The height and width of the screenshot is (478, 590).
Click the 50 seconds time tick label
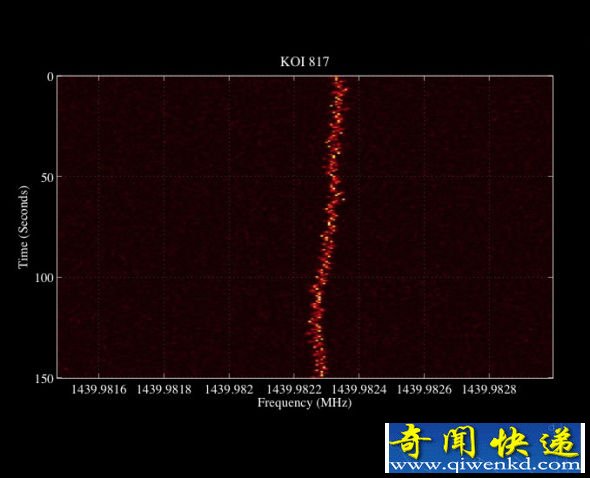tap(47, 177)
